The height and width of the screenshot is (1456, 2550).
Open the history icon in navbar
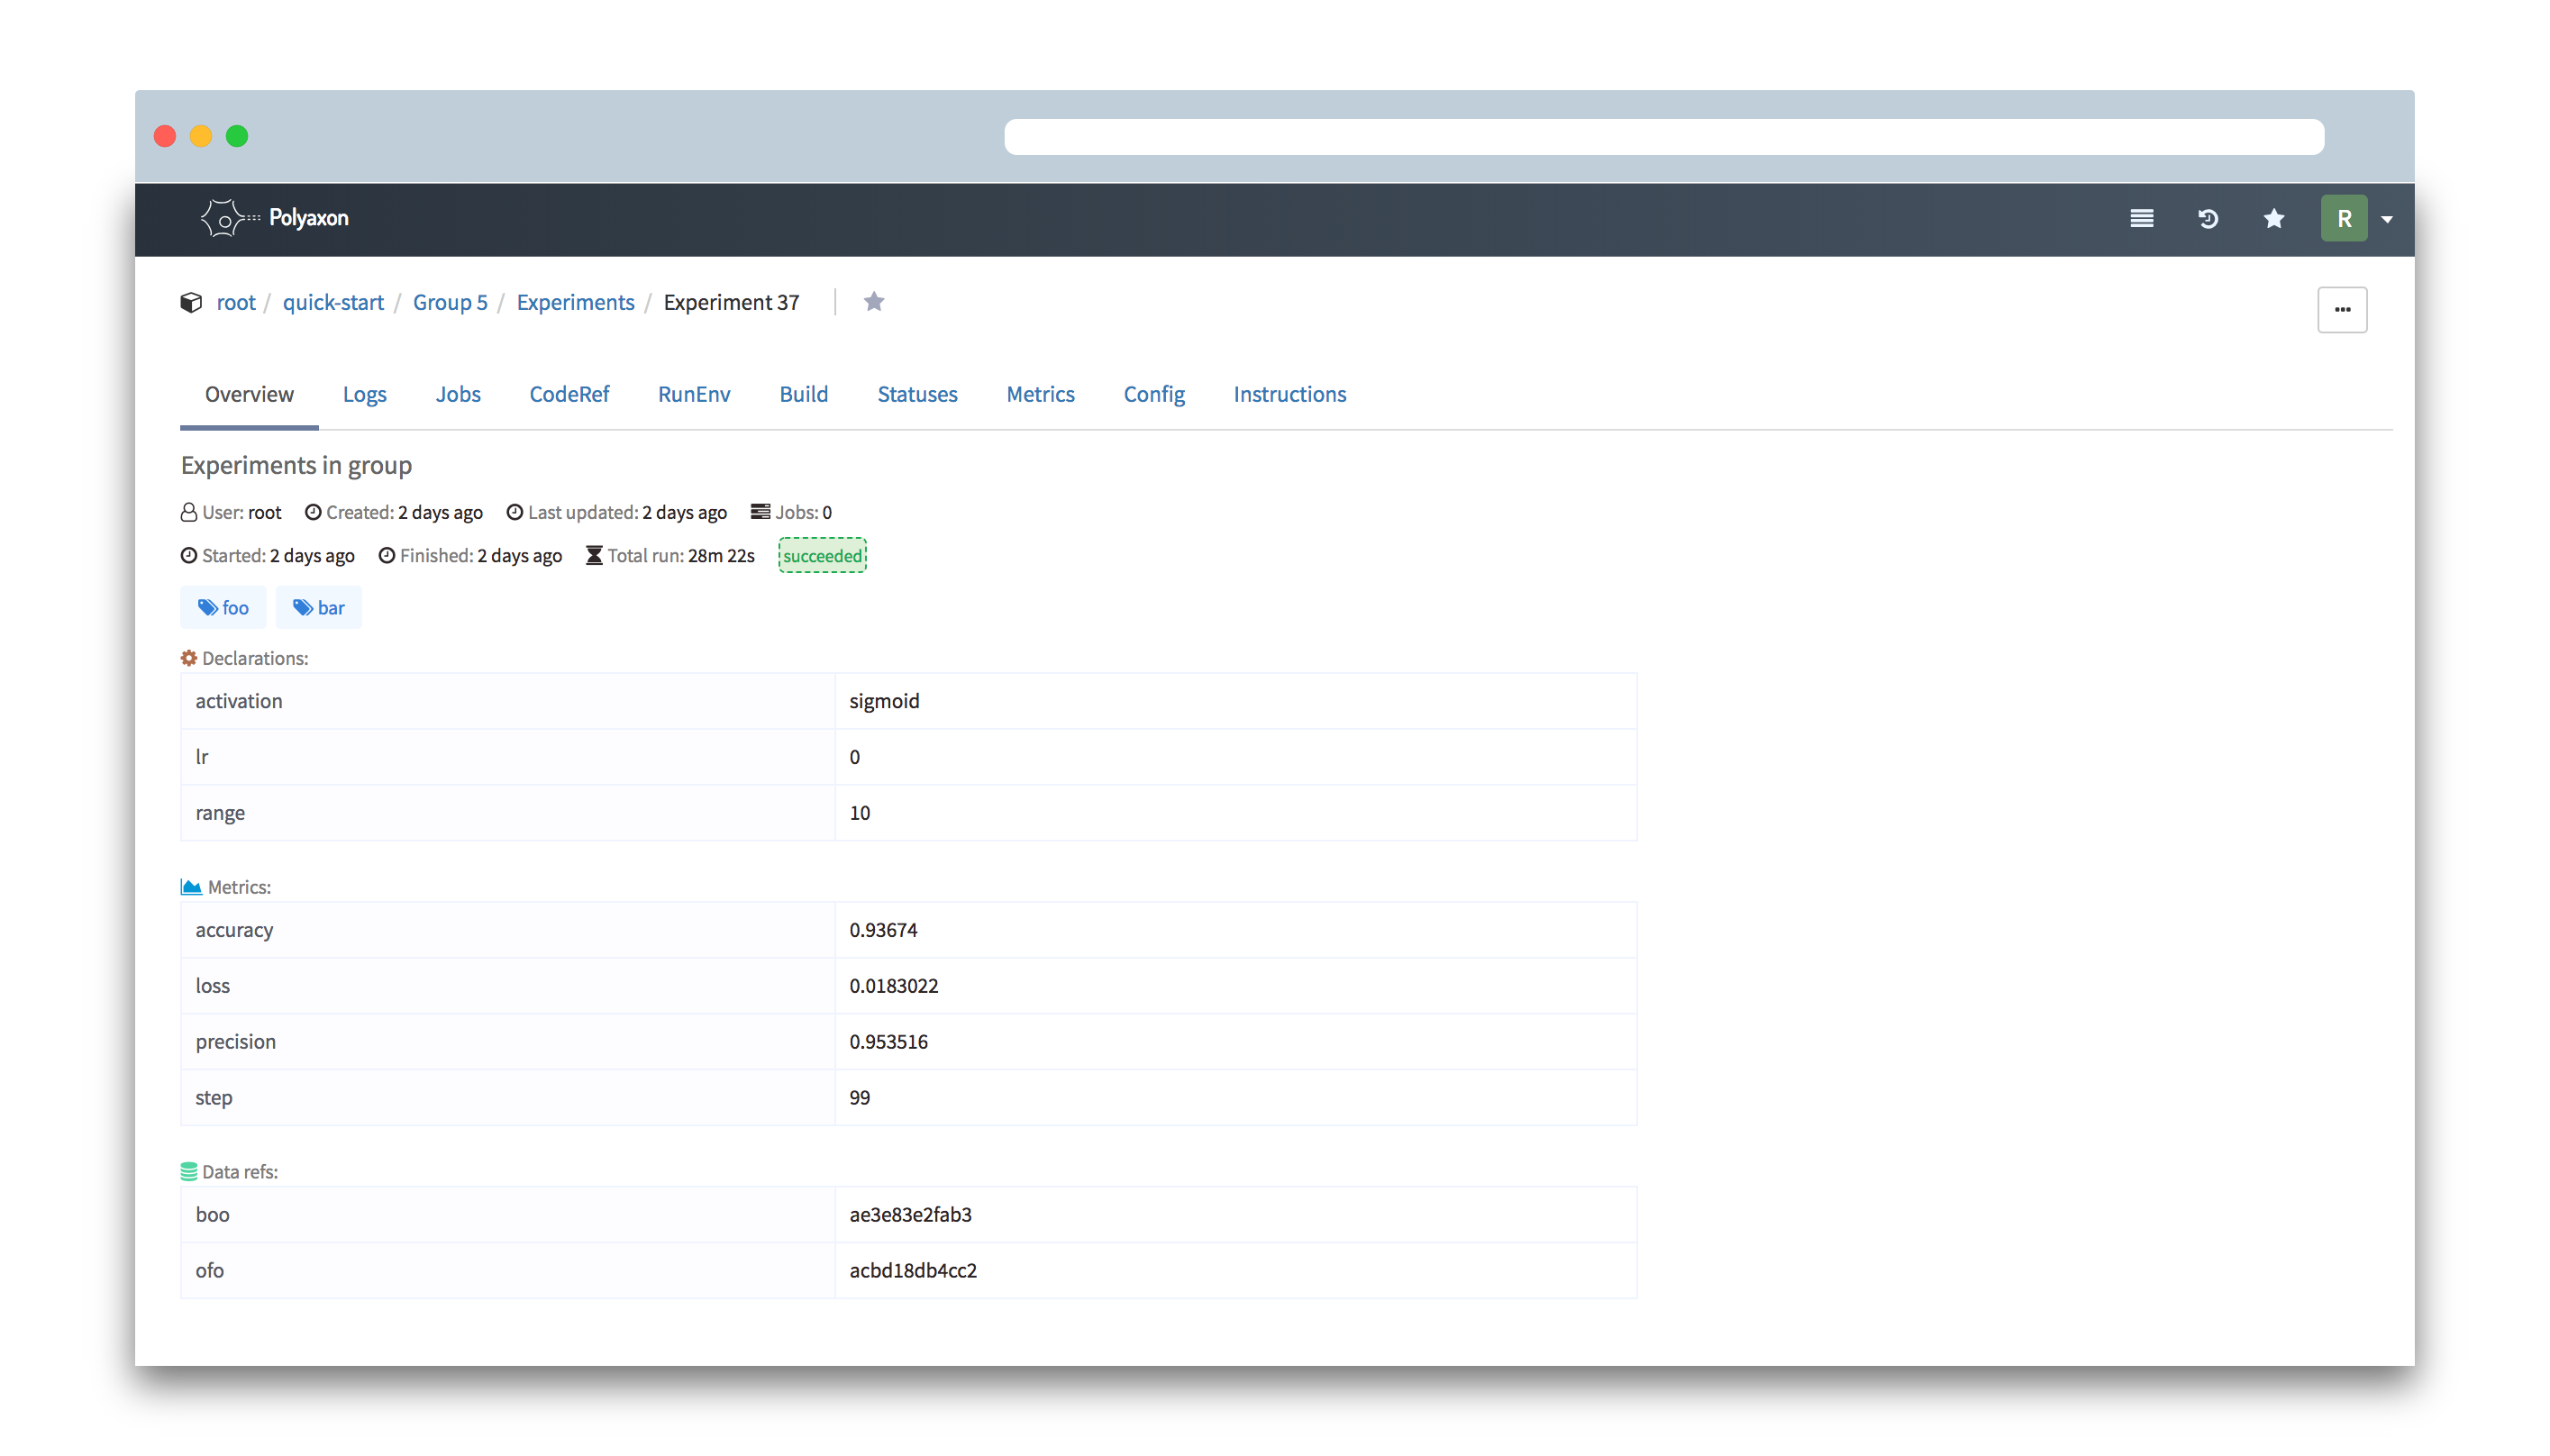click(2208, 218)
